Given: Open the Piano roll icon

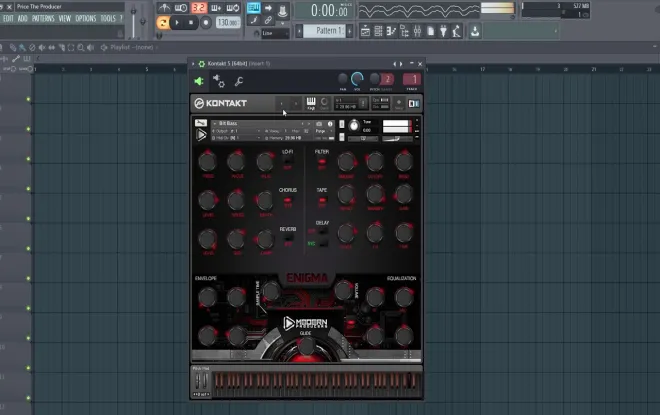Looking at the screenshot, I should coord(391,31).
